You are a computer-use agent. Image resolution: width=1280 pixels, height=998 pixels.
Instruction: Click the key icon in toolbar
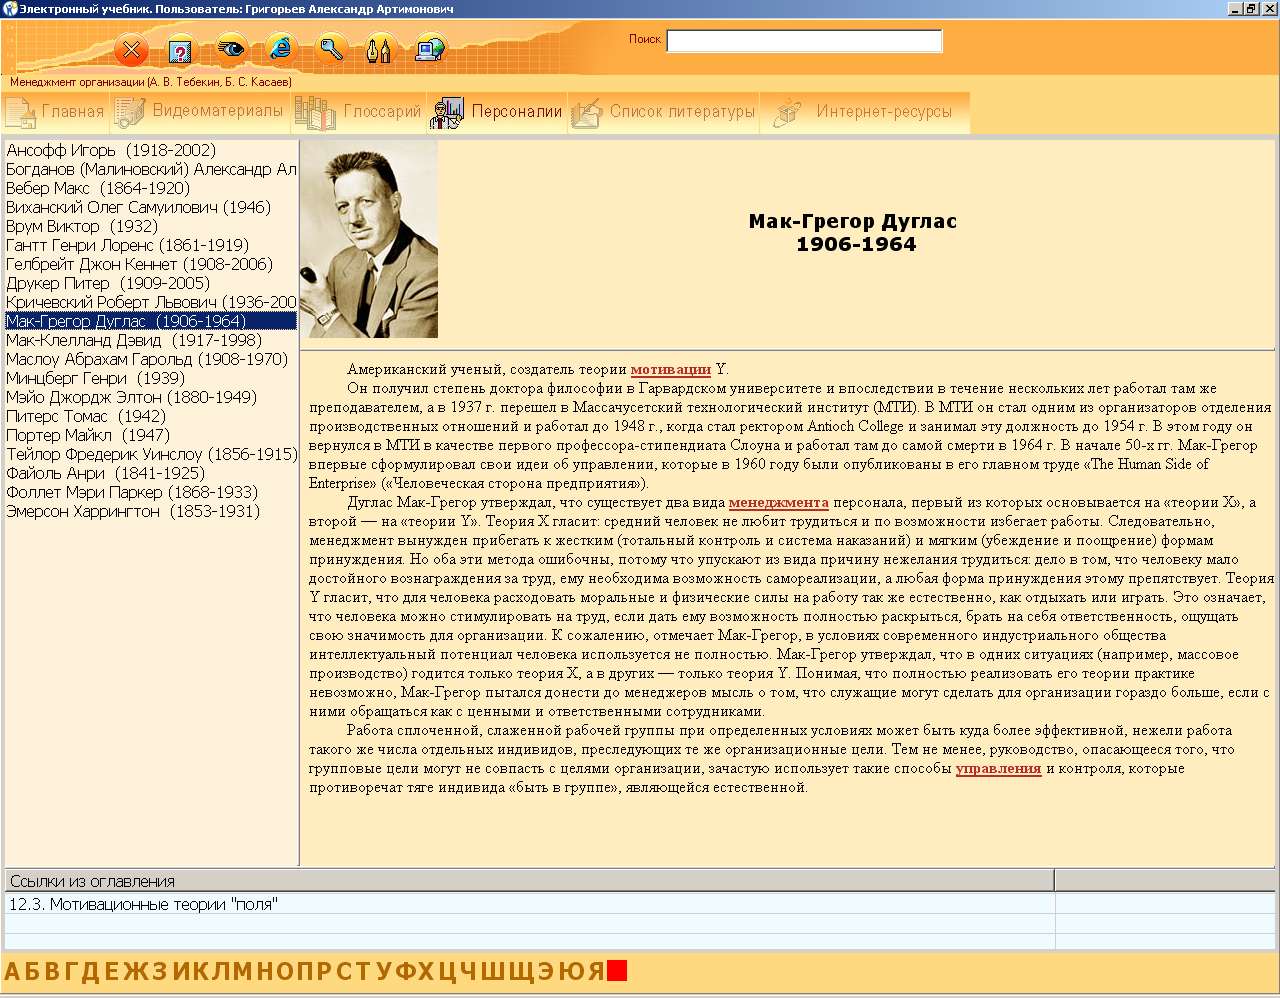point(331,48)
